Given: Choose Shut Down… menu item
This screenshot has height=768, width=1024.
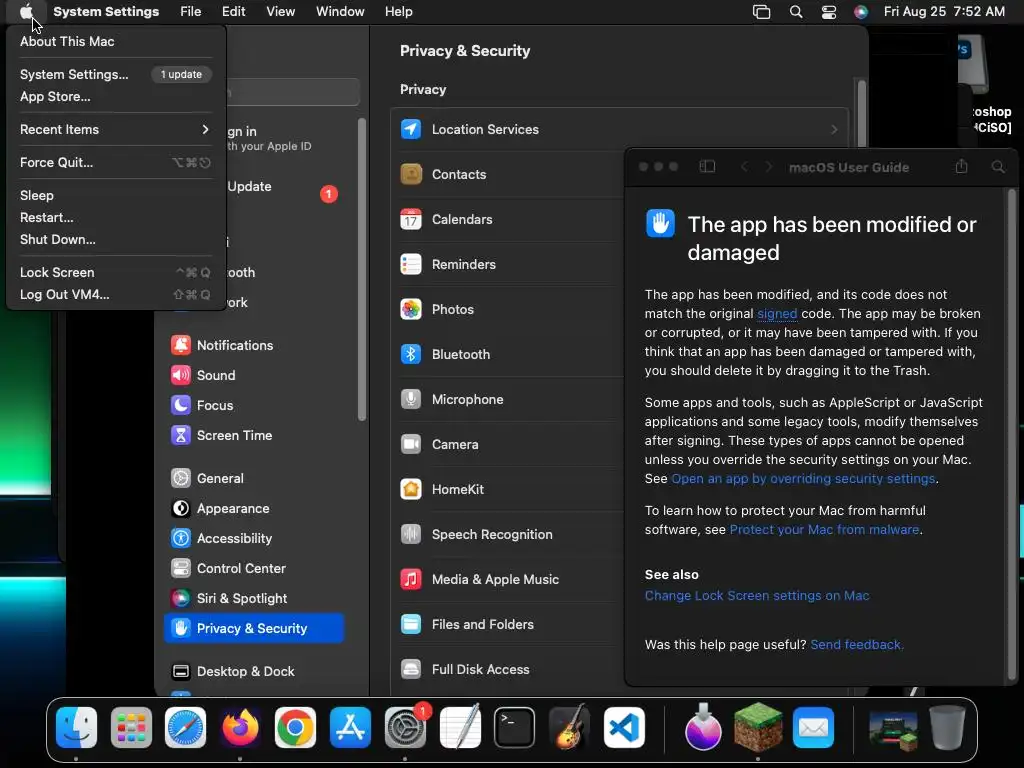Looking at the screenshot, I should (116, 240).
